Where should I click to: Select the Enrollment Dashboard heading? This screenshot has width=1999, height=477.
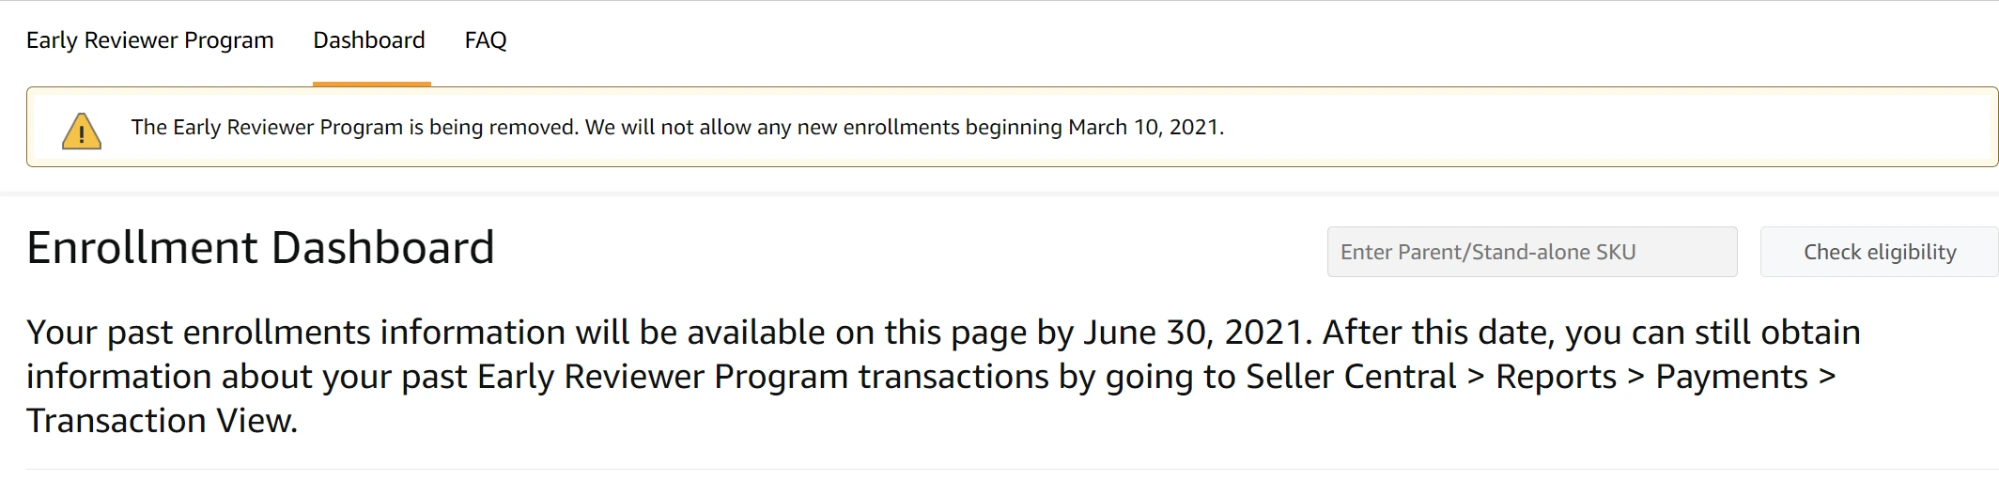(x=260, y=248)
